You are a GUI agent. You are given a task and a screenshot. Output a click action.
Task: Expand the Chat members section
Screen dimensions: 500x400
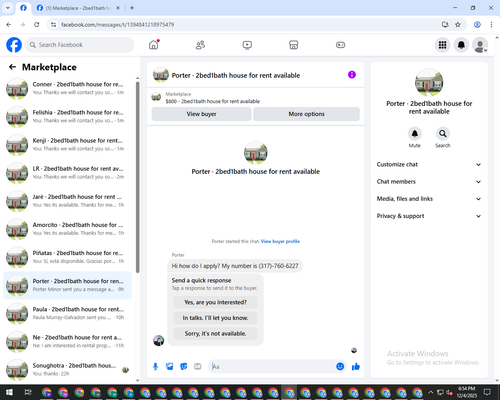tap(429, 182)
